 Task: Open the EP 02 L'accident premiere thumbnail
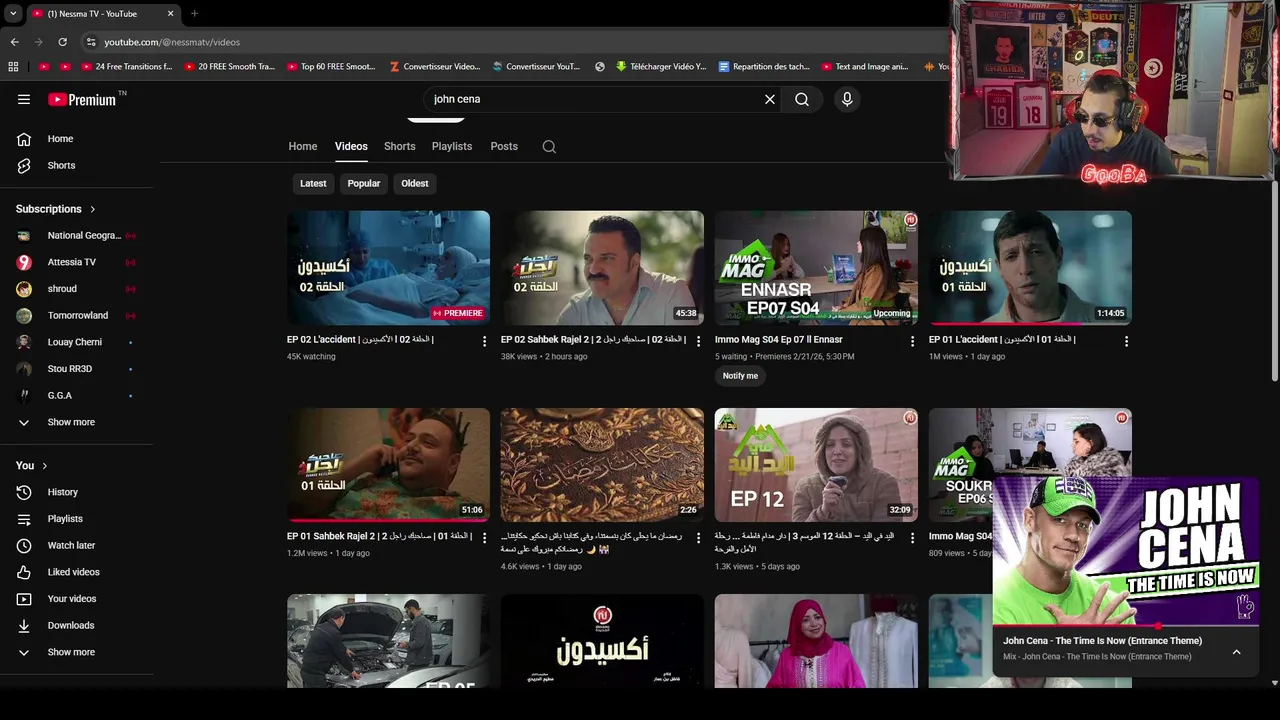[x=388, y=267]
